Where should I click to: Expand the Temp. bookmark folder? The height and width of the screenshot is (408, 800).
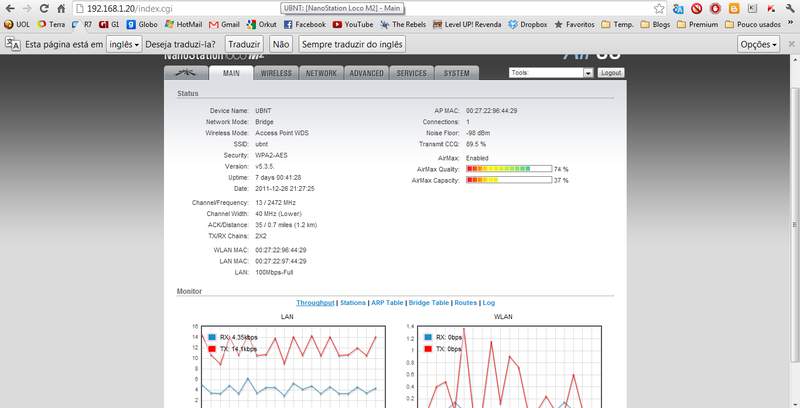[617, 24]
